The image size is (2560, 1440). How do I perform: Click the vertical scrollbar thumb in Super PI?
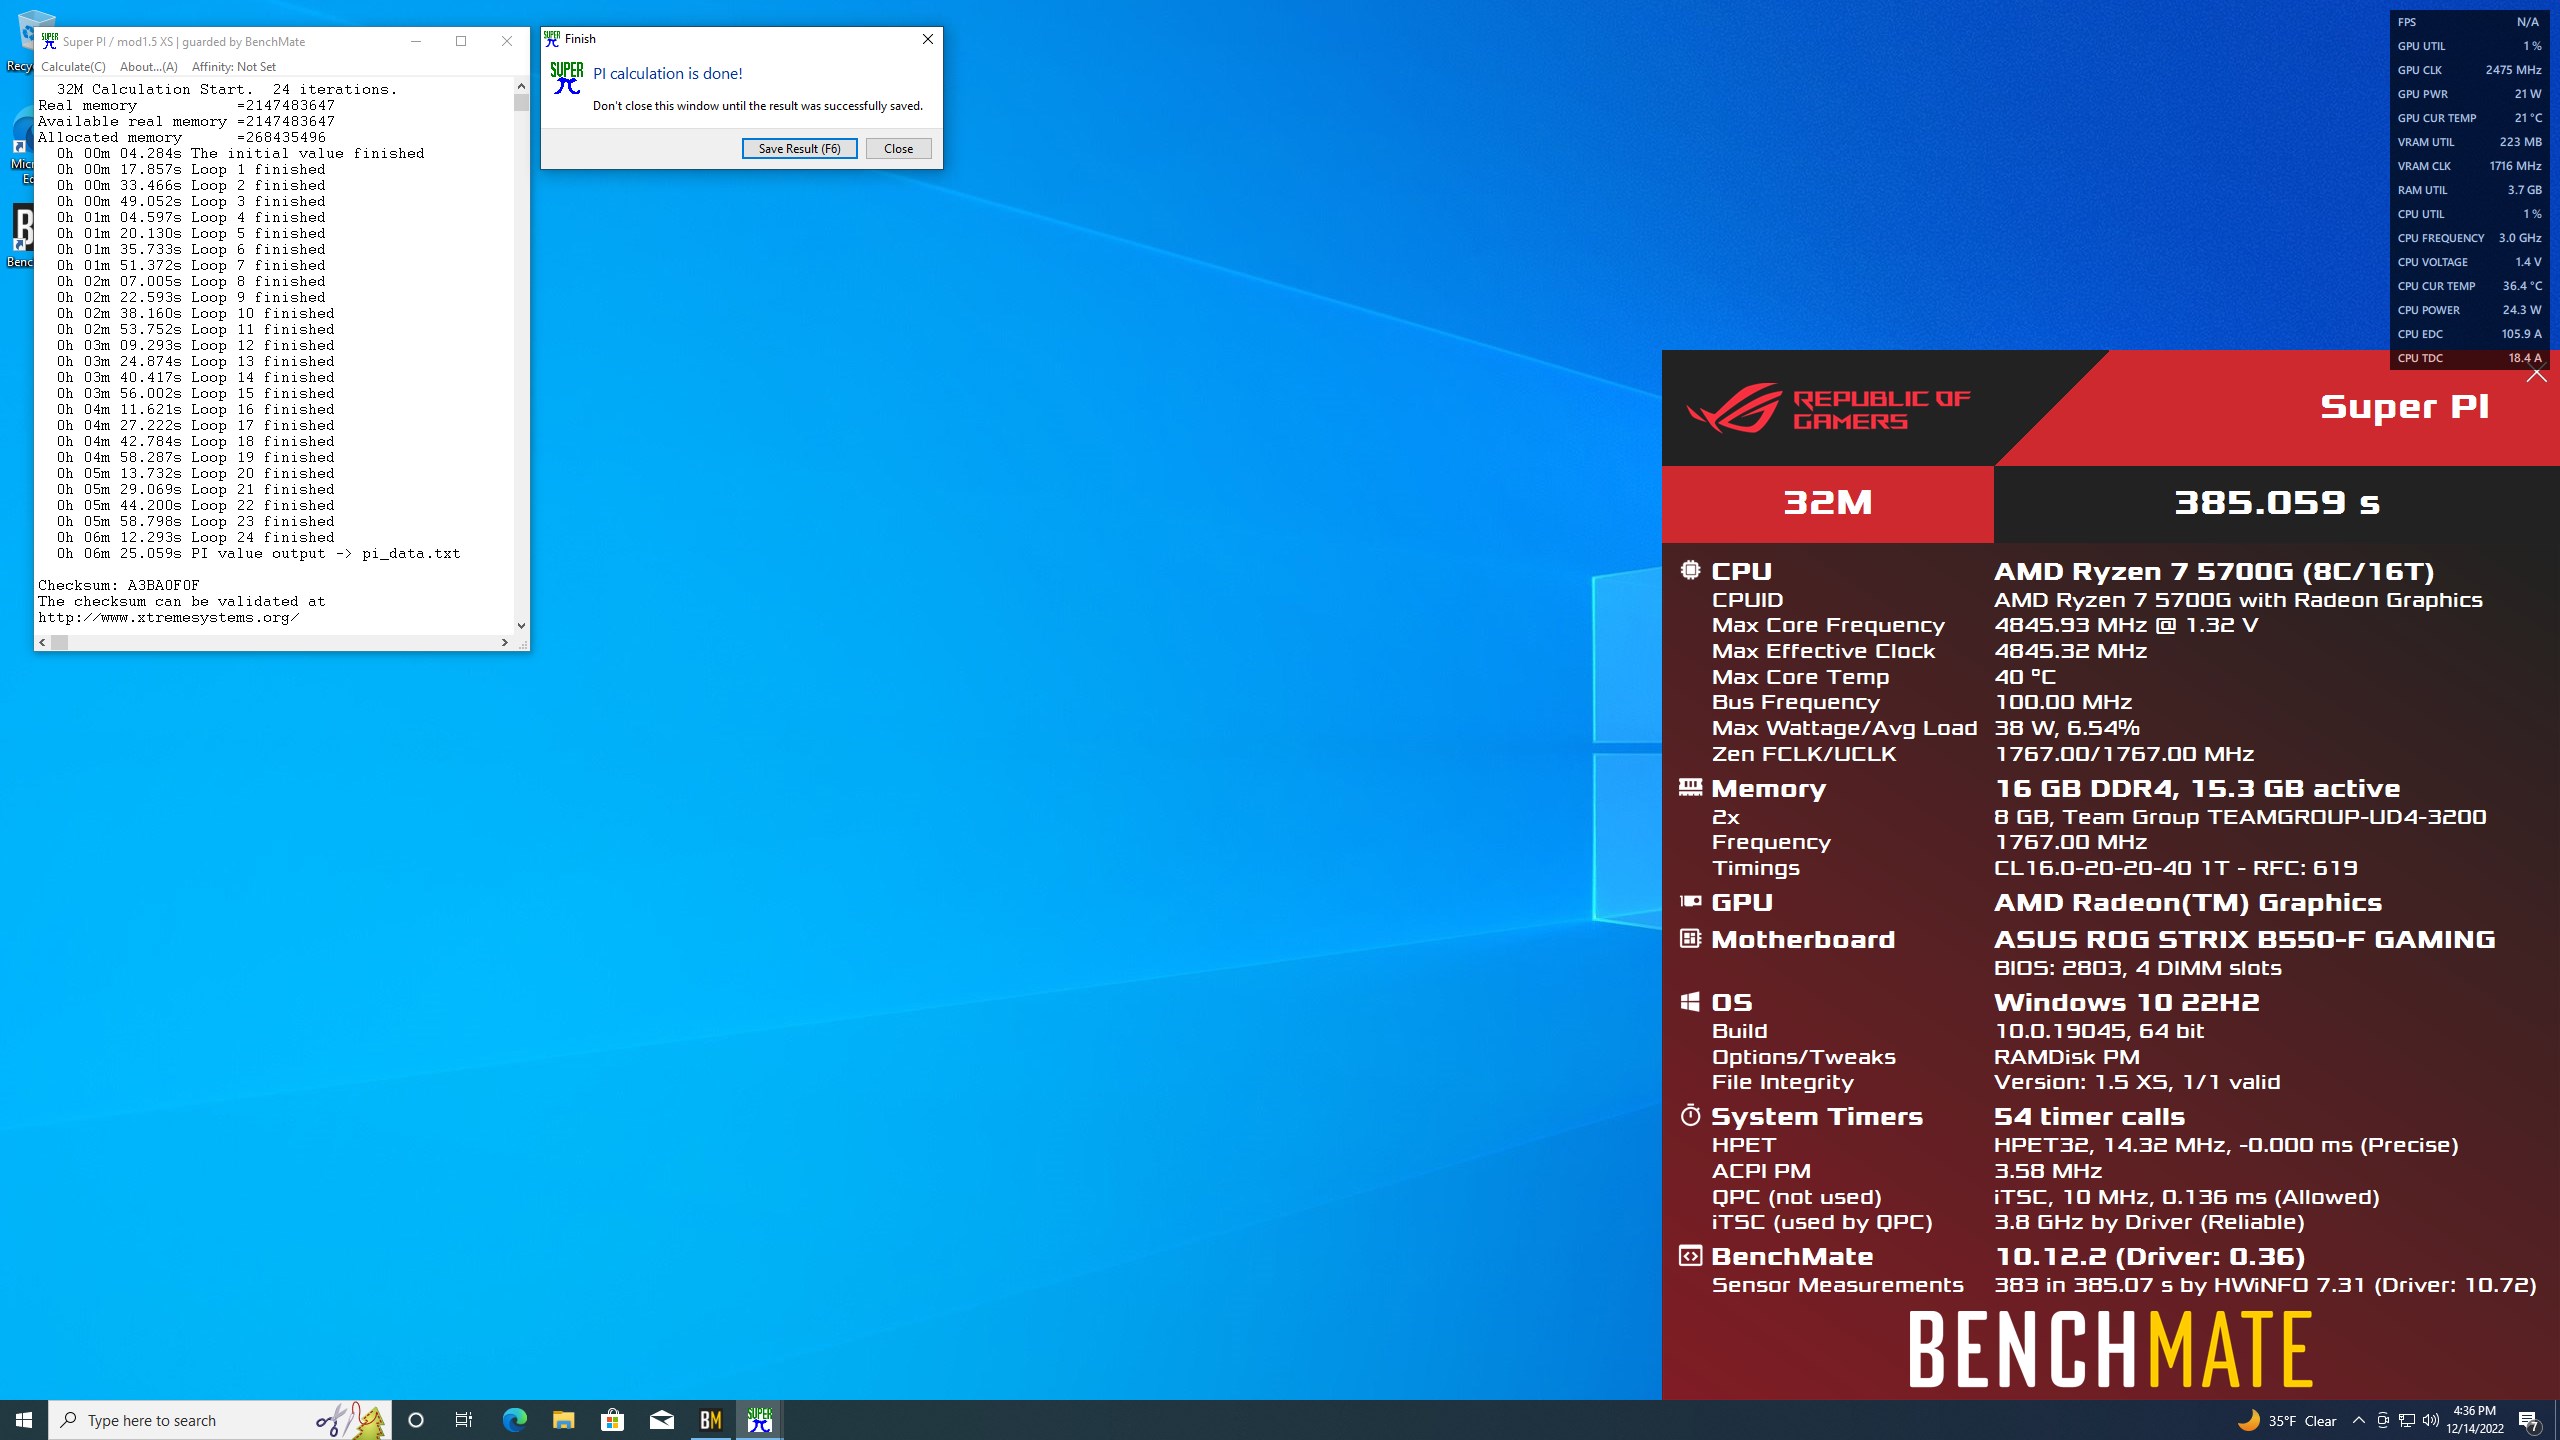coord(521,103)
